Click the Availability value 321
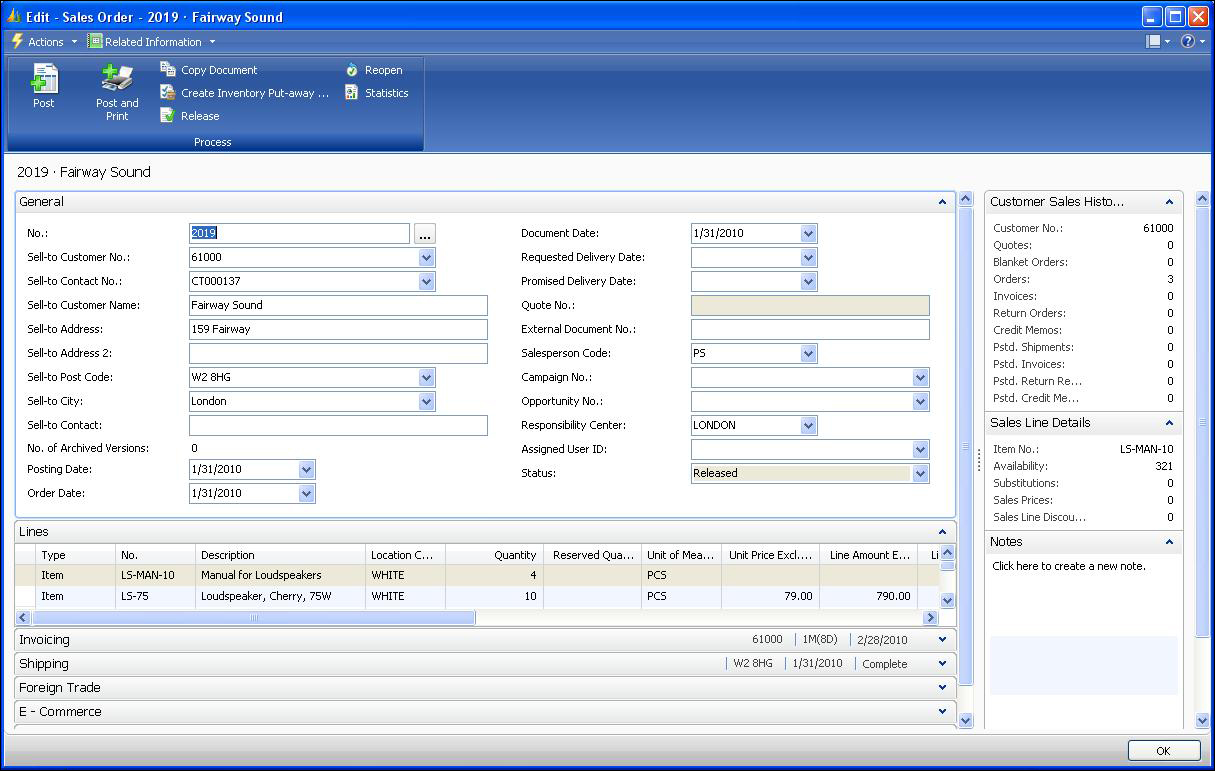The image size is (1215, 771). (x=1164, y=466)
